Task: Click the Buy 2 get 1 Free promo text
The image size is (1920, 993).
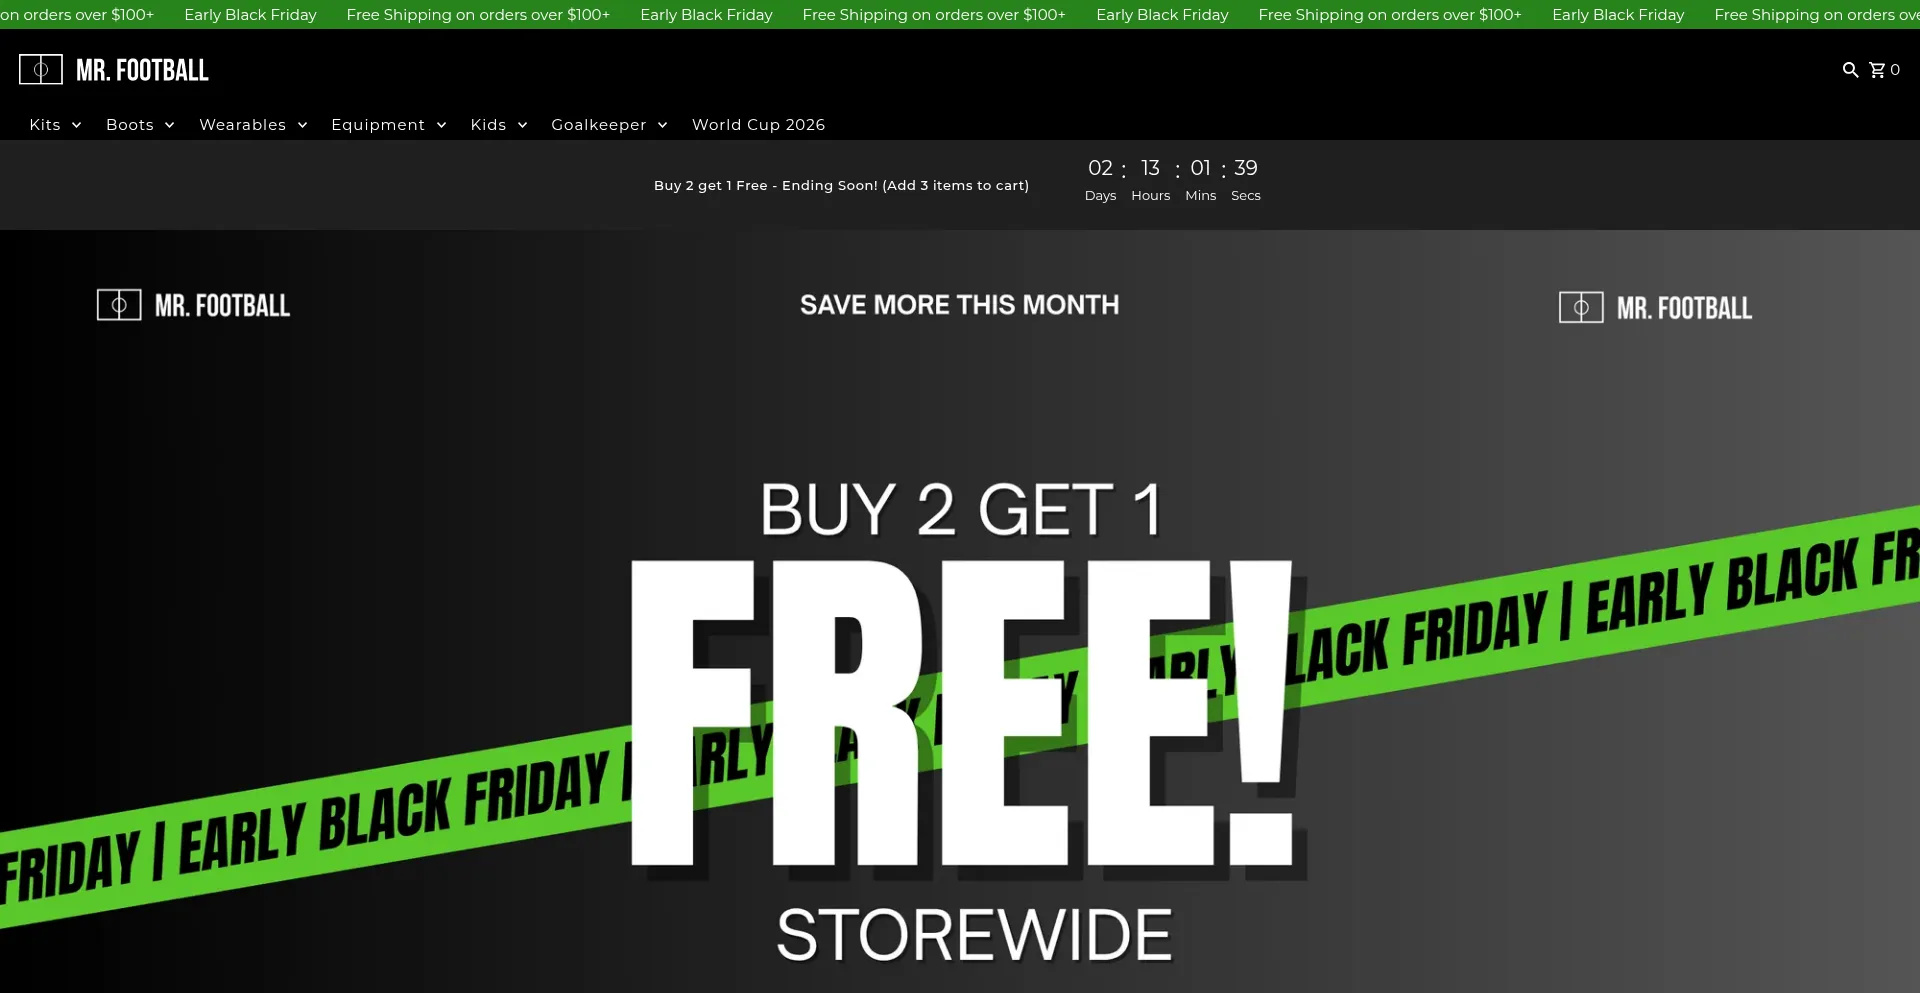Action: (x=841, y=185)
